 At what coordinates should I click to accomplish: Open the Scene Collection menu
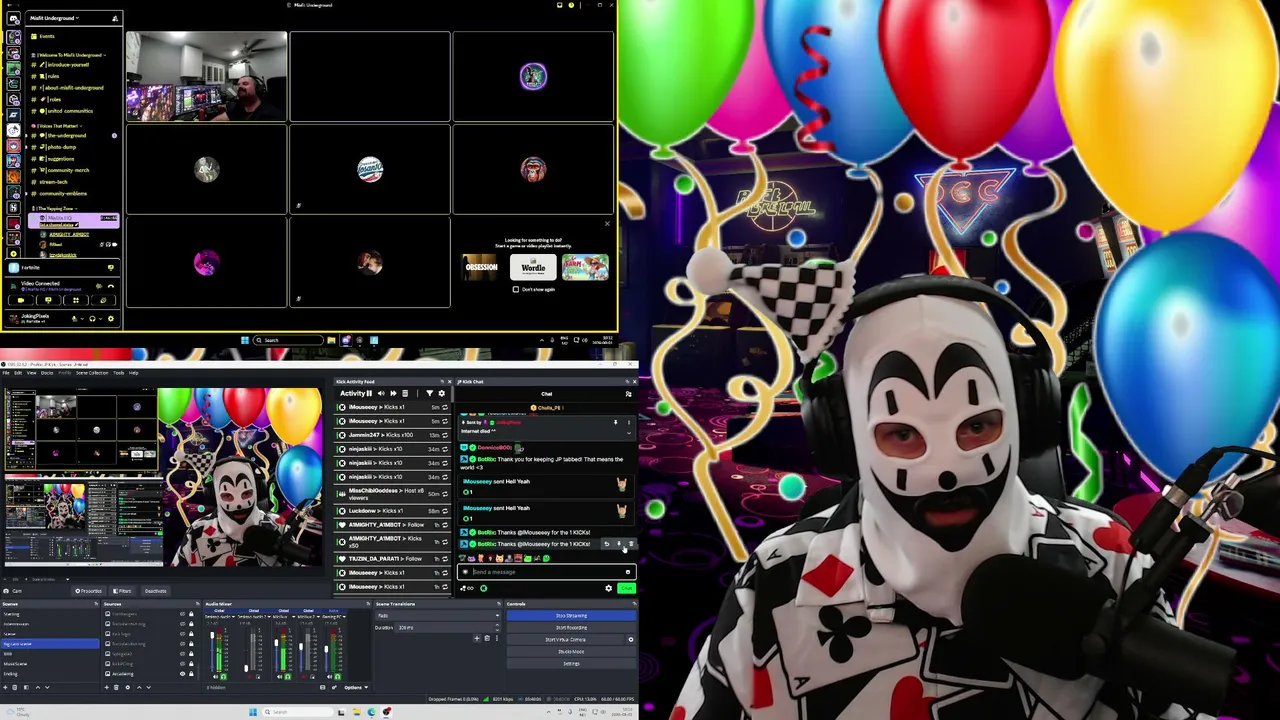pos(92,373)
